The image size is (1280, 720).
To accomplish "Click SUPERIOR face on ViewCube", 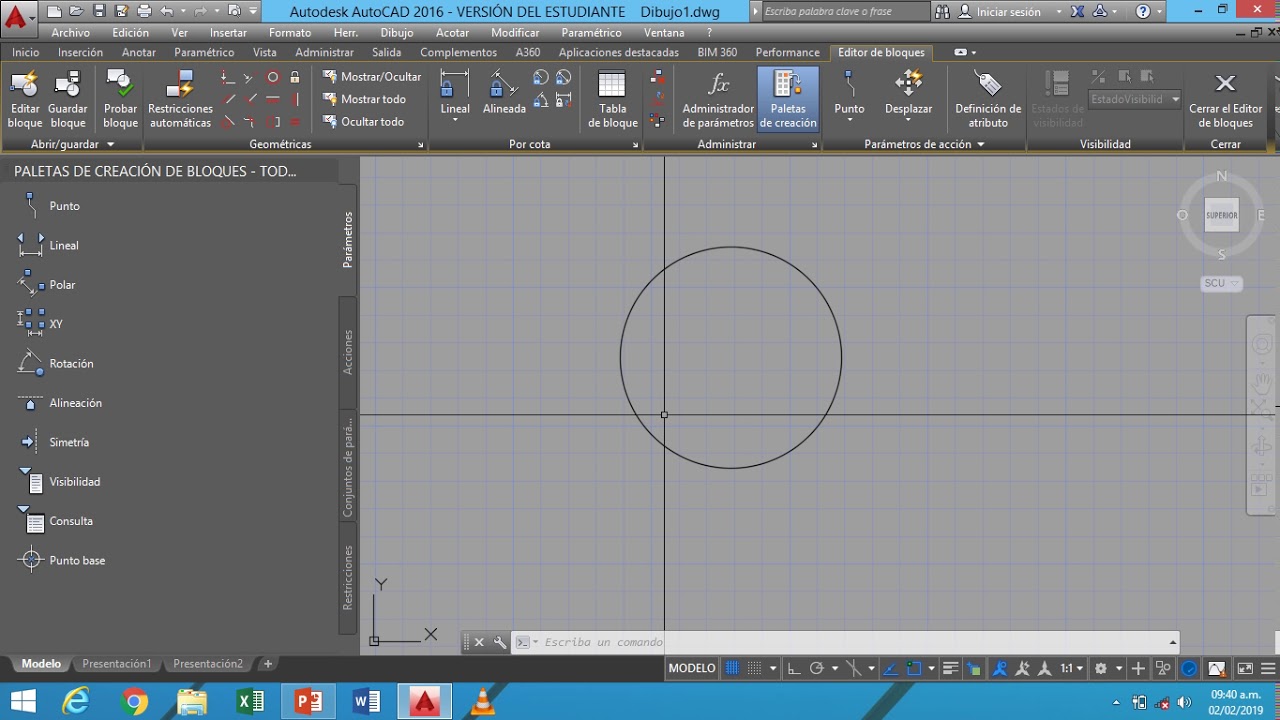I will click(1221, 215).
